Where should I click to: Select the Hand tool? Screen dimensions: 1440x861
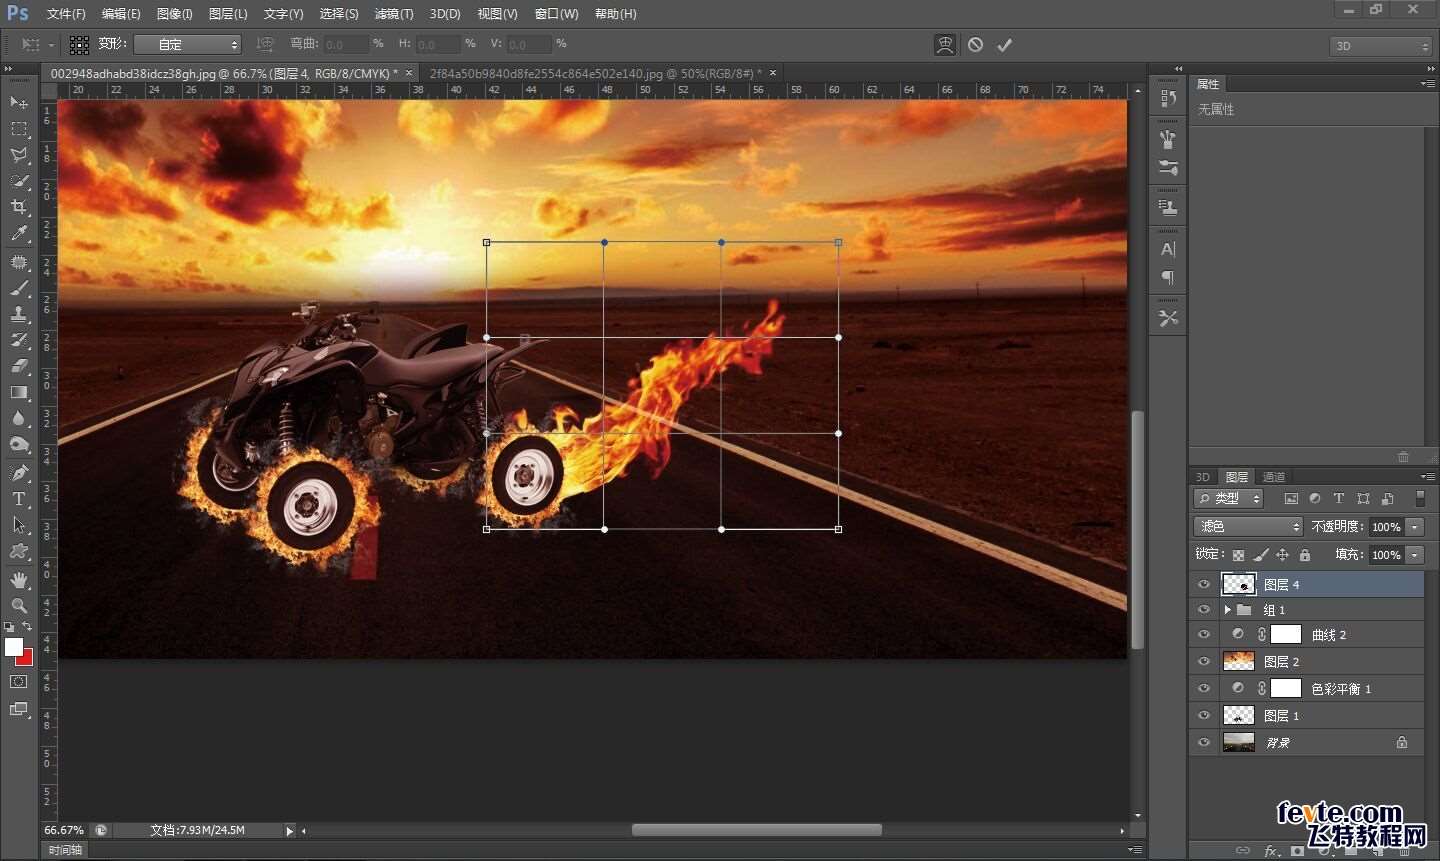point(19,580)
